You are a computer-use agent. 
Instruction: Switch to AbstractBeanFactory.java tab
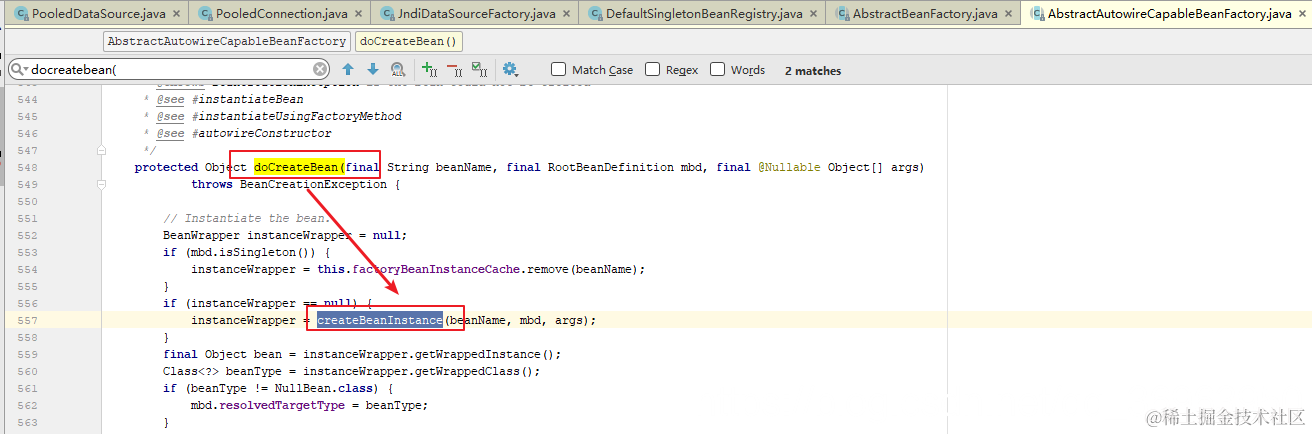point(925,14)
